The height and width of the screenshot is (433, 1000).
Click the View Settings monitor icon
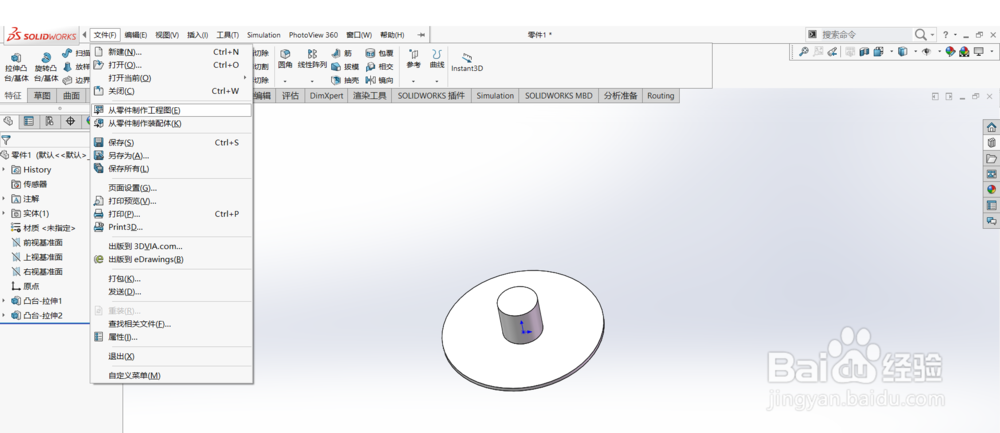click(978, 52)
